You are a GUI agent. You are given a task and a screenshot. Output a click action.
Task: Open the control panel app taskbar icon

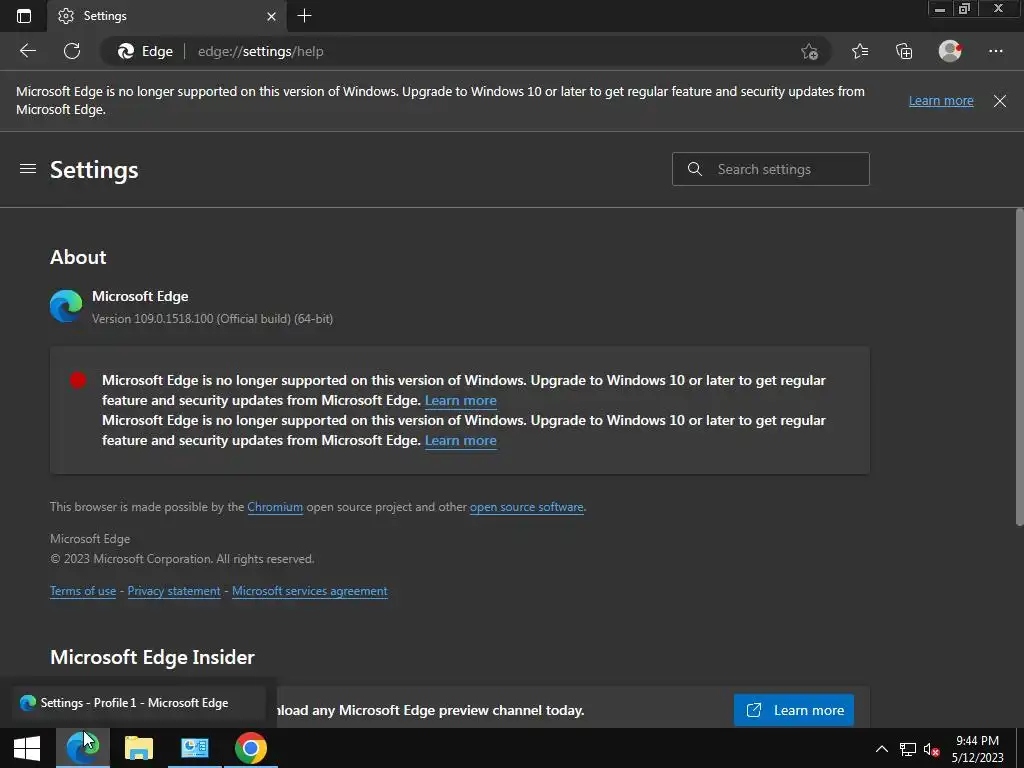(x=195, y=748)
